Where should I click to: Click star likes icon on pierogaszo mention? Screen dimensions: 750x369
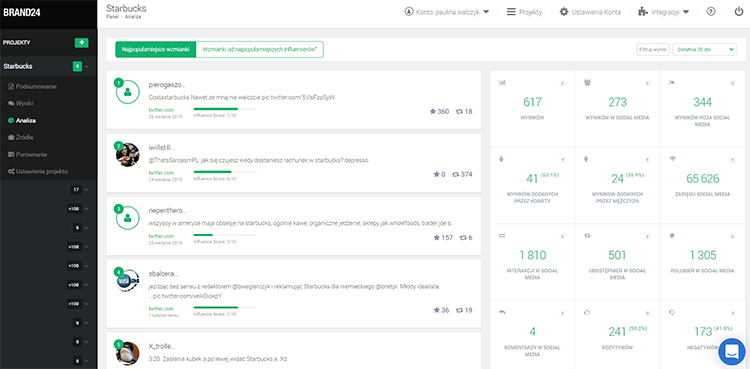click(x=432, y=112)
